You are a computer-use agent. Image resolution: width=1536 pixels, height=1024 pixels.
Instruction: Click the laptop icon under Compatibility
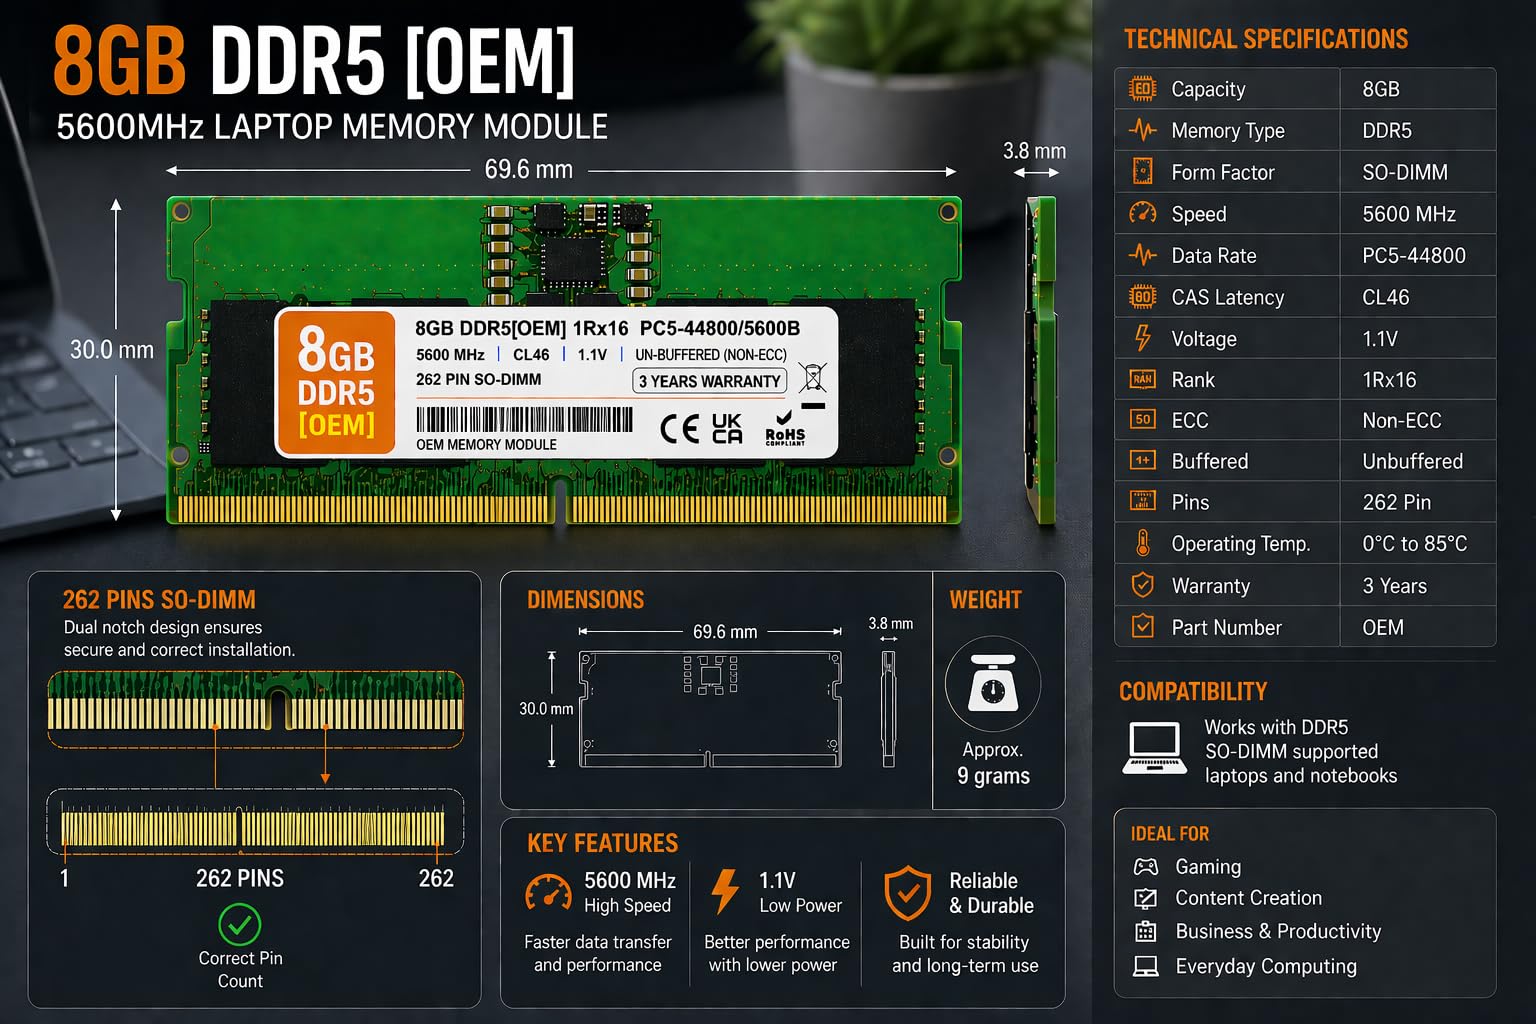pyautogui.click(x=1155, y=748)
